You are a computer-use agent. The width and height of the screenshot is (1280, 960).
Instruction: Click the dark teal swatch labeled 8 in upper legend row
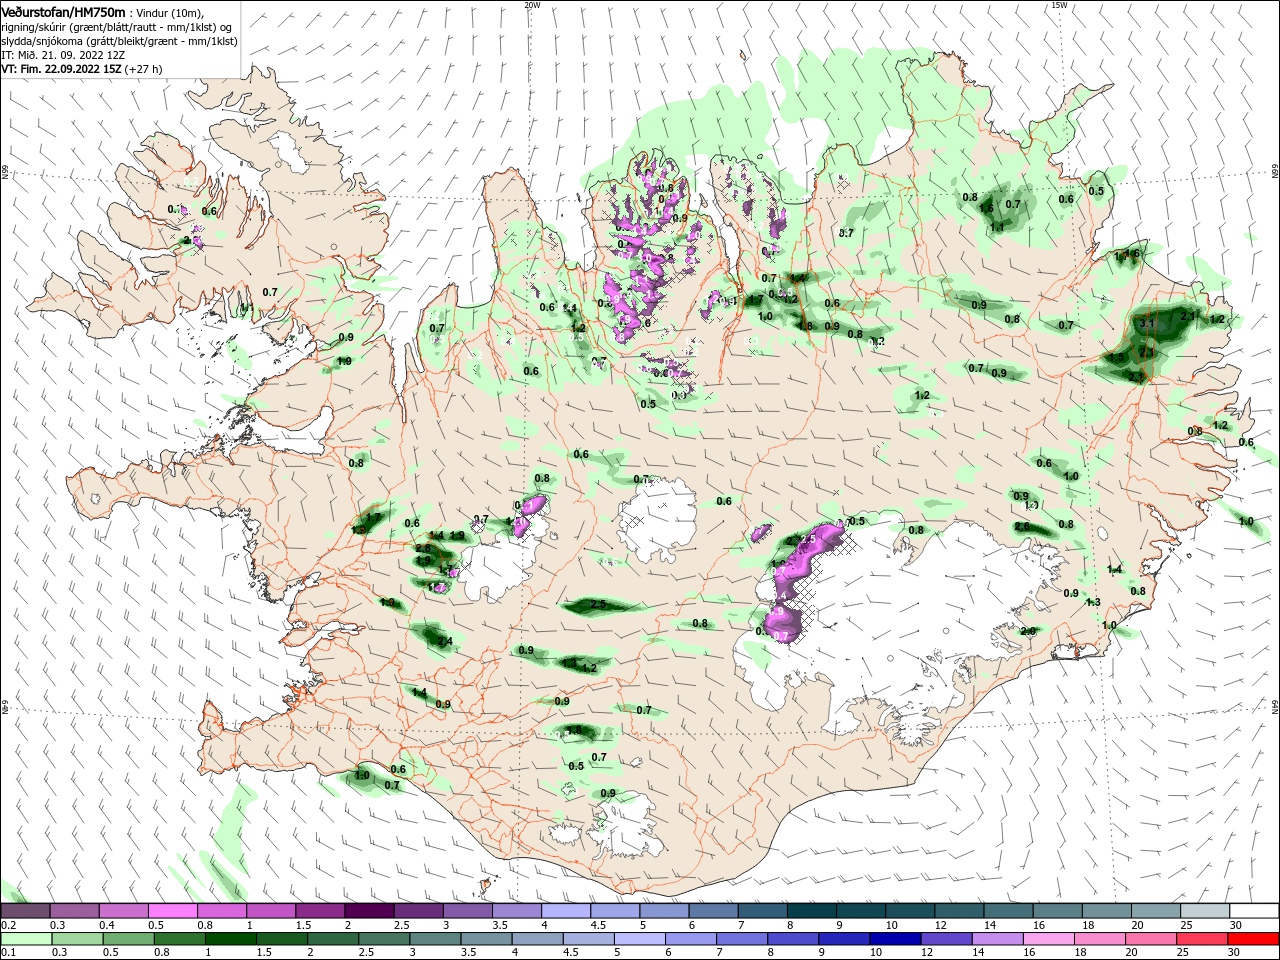(812, 911)
